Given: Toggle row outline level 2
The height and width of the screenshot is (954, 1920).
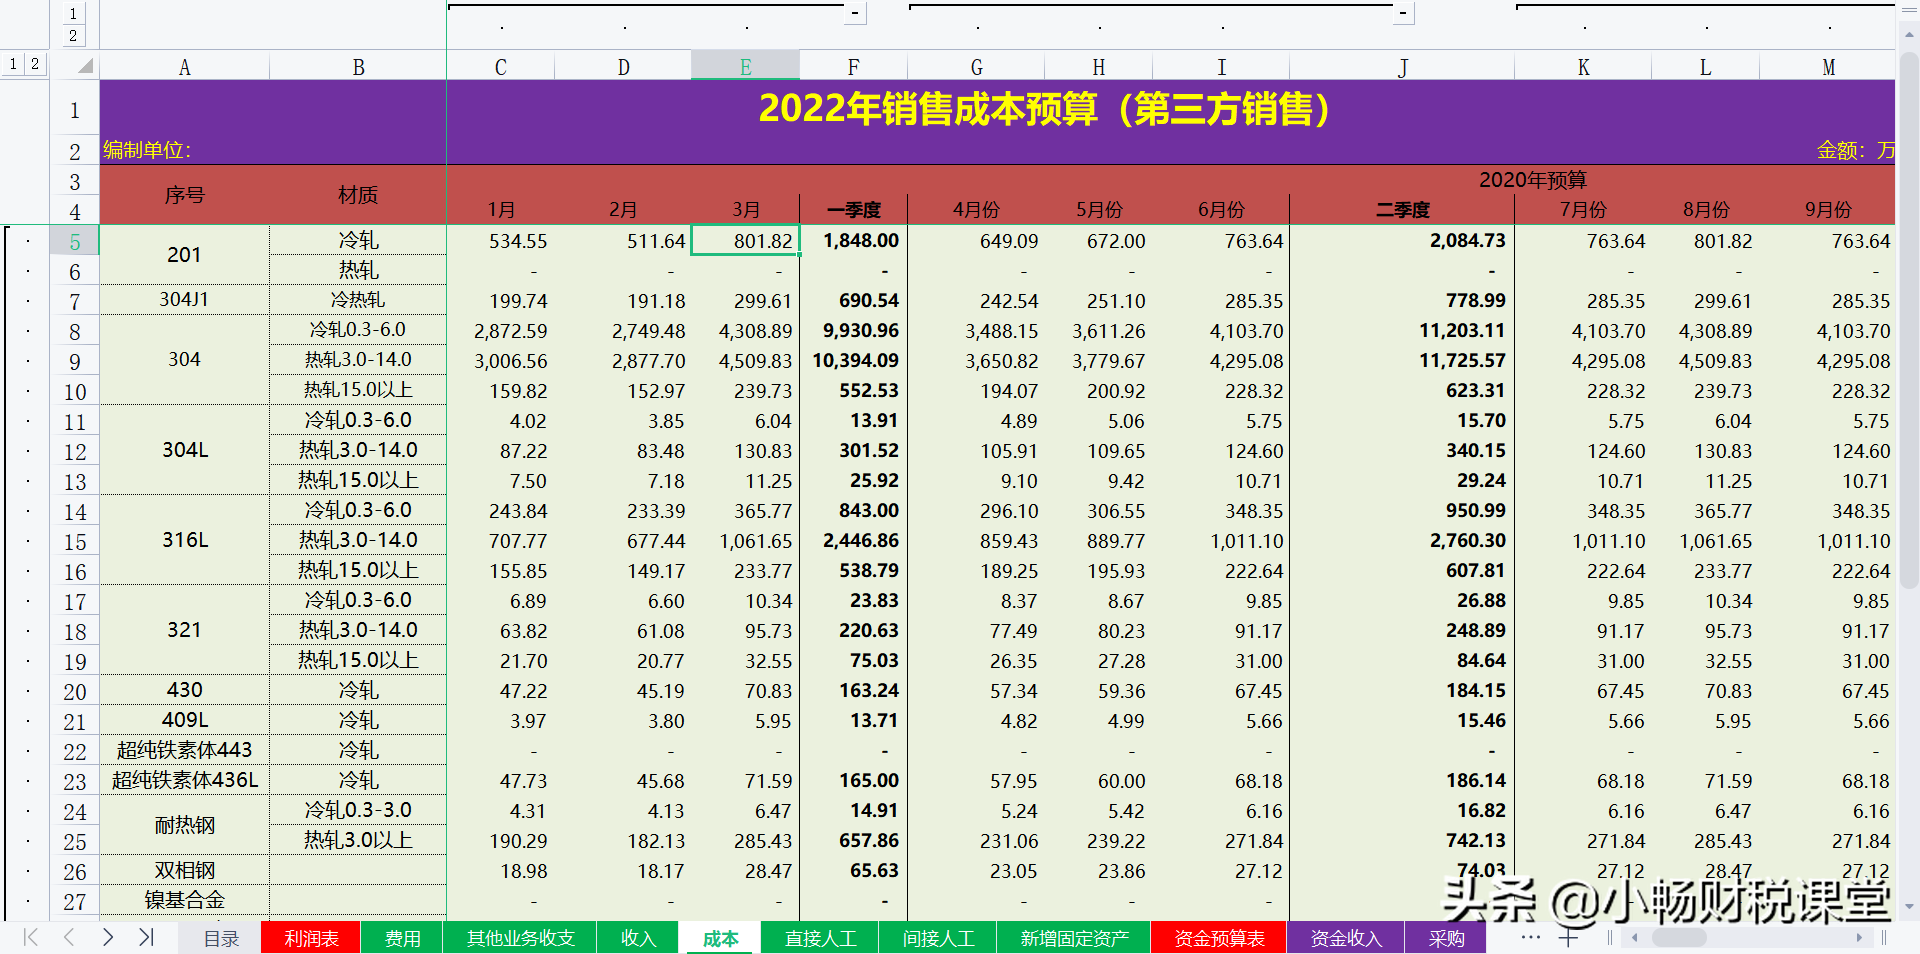Looking at the screenshot, I should [x=34, y=63].
